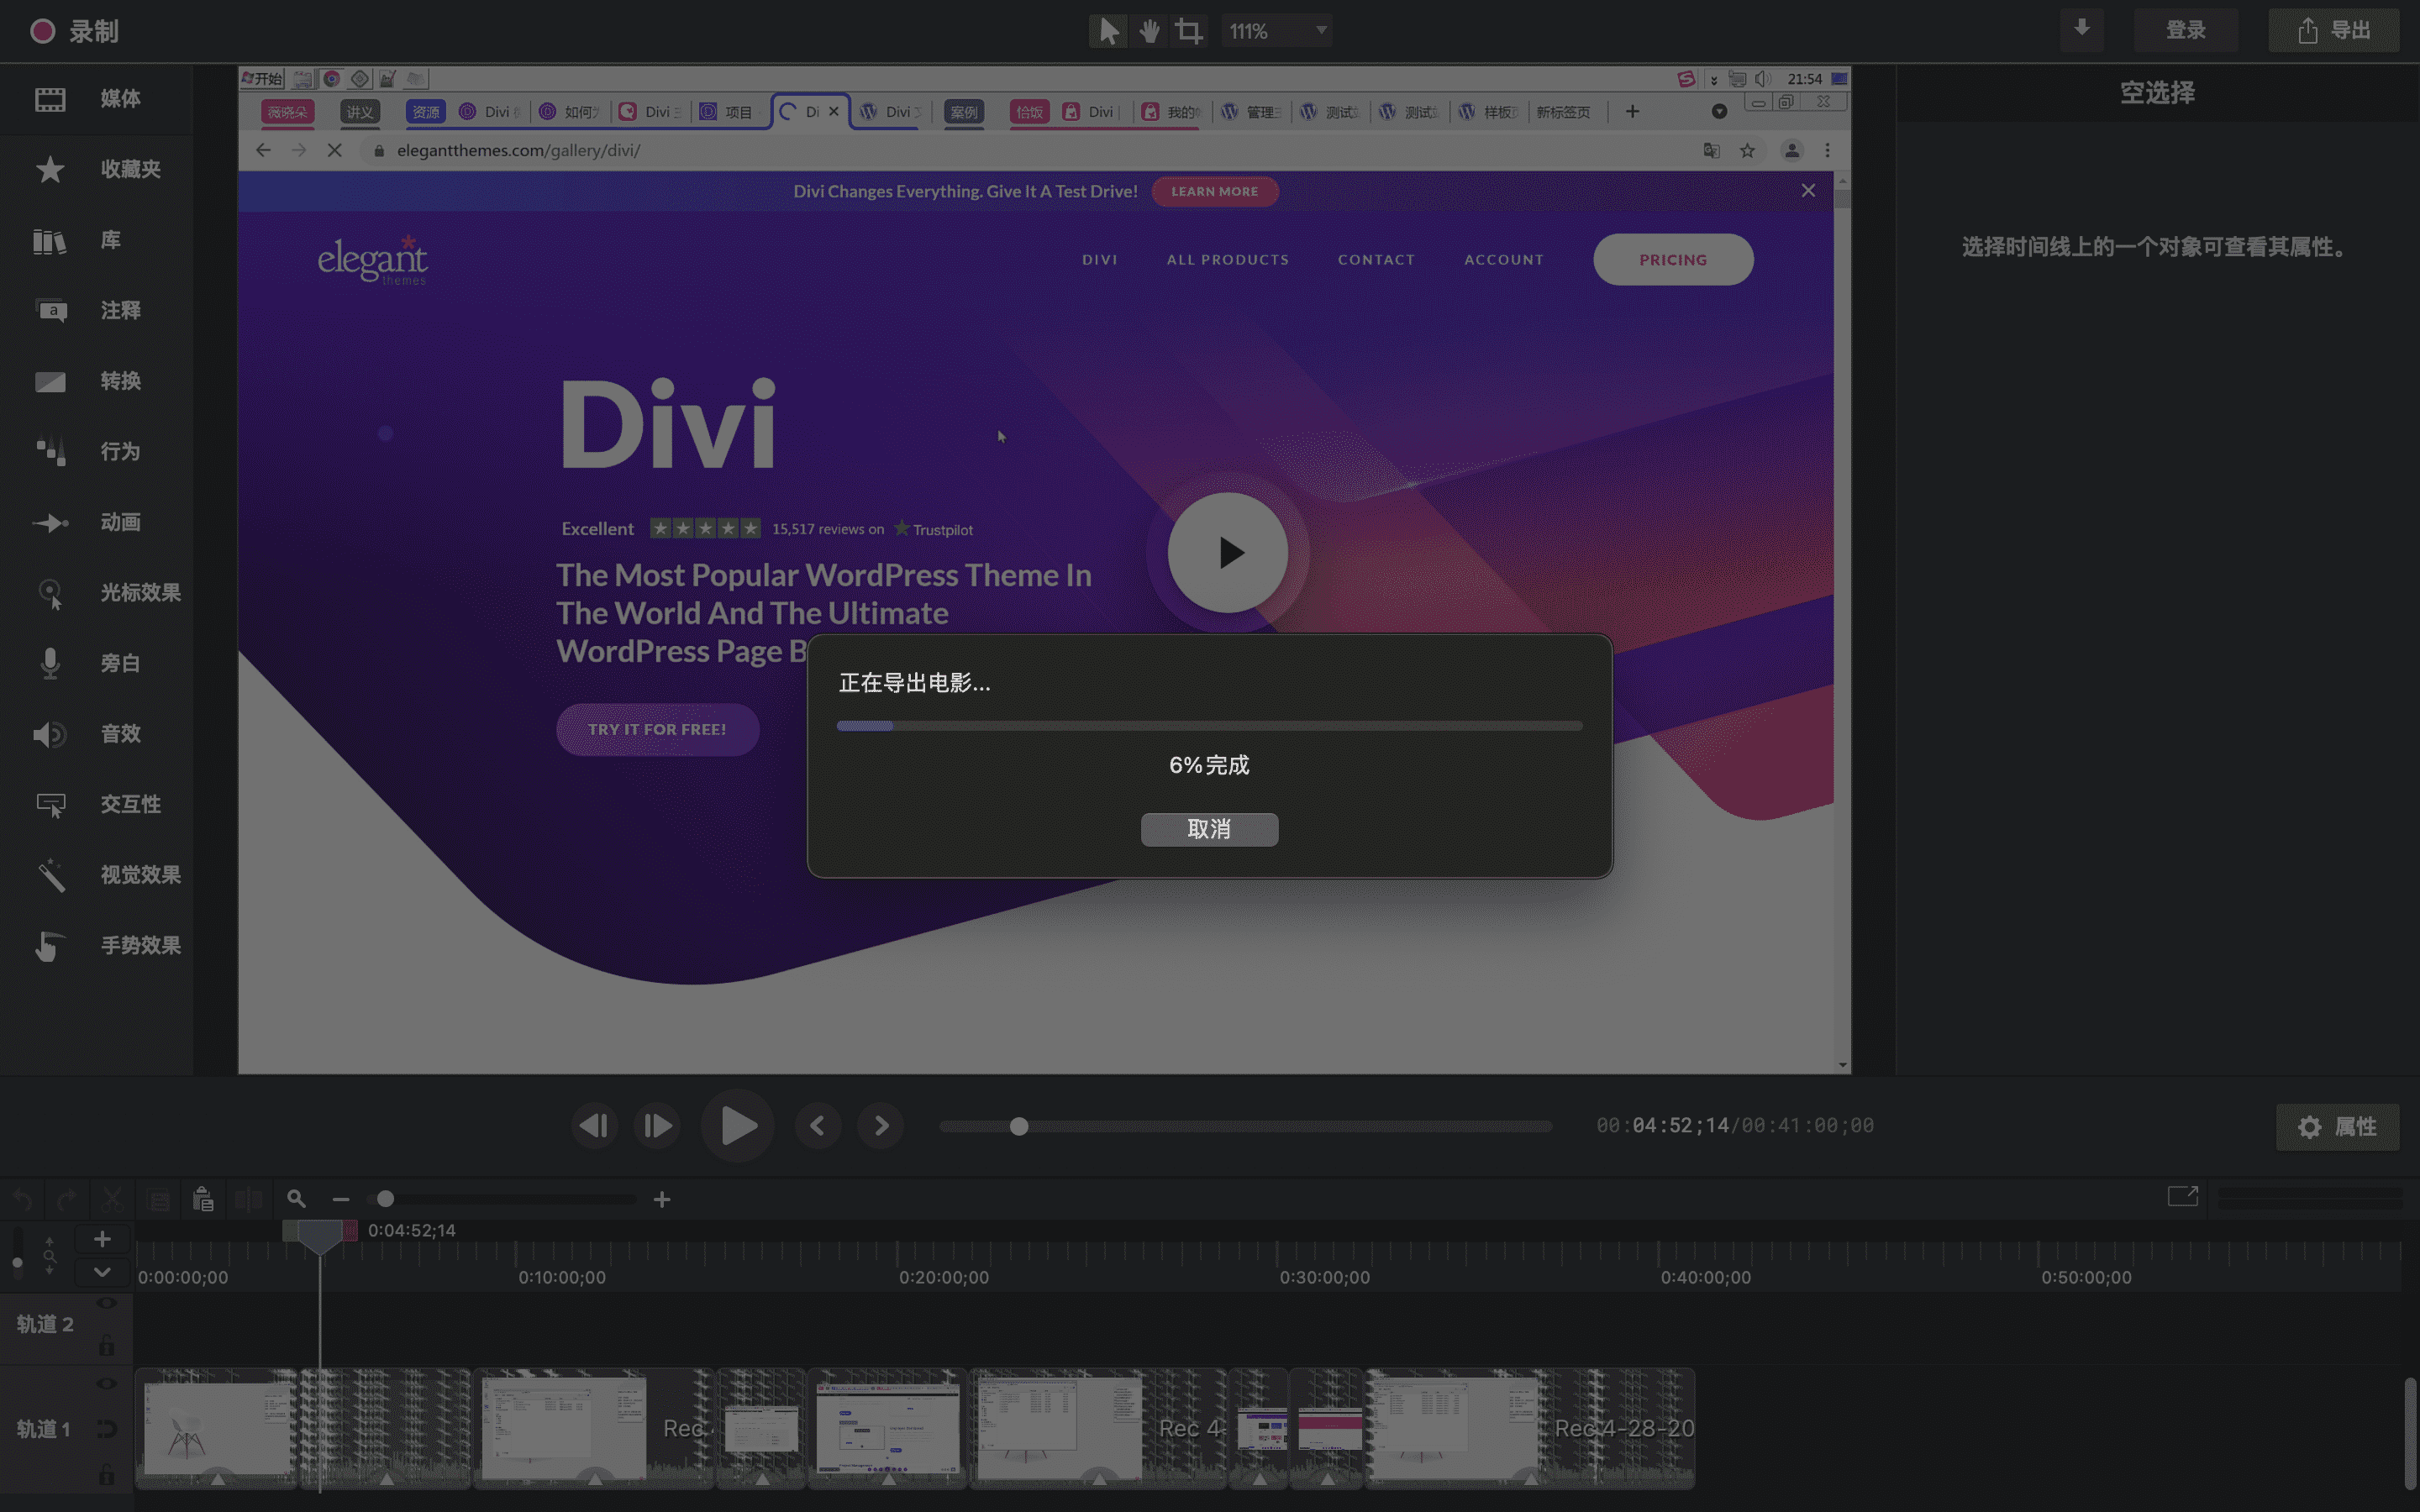Add a new track with plus
This screenshot has height=1512, width=2420.
tap(102, 1239)
